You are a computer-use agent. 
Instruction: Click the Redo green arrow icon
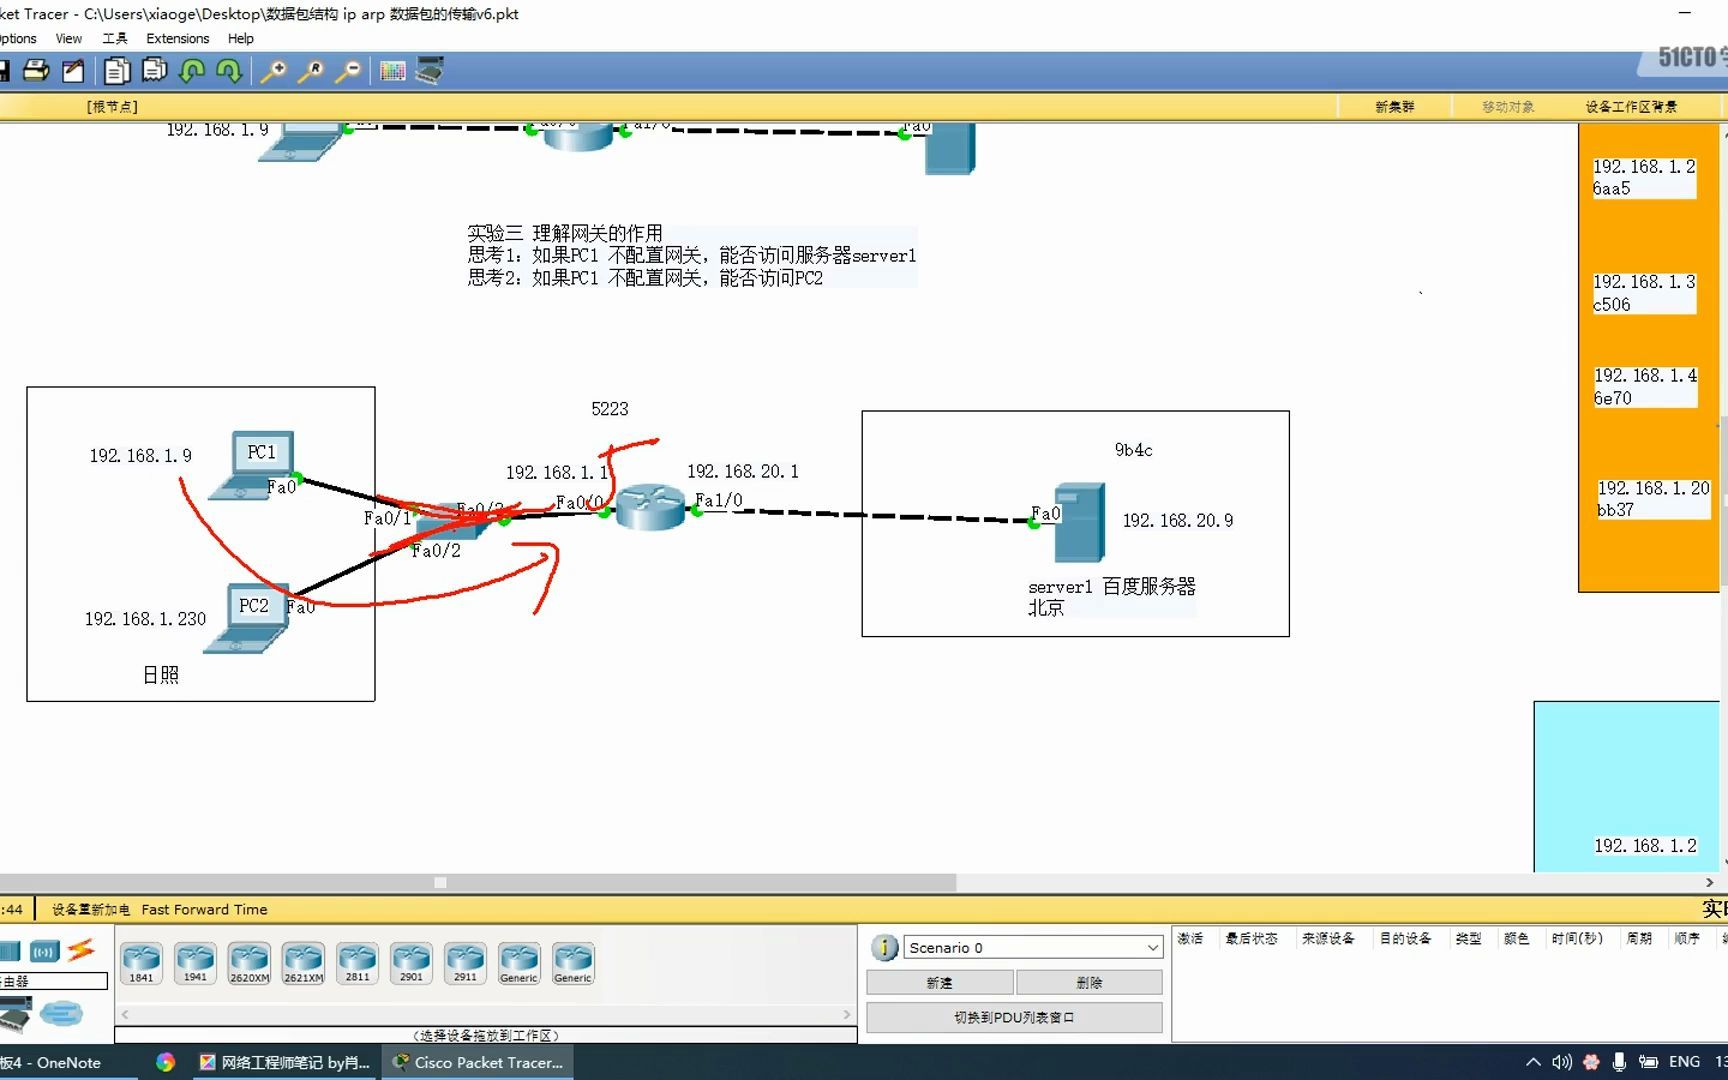[x=229, y=71]
